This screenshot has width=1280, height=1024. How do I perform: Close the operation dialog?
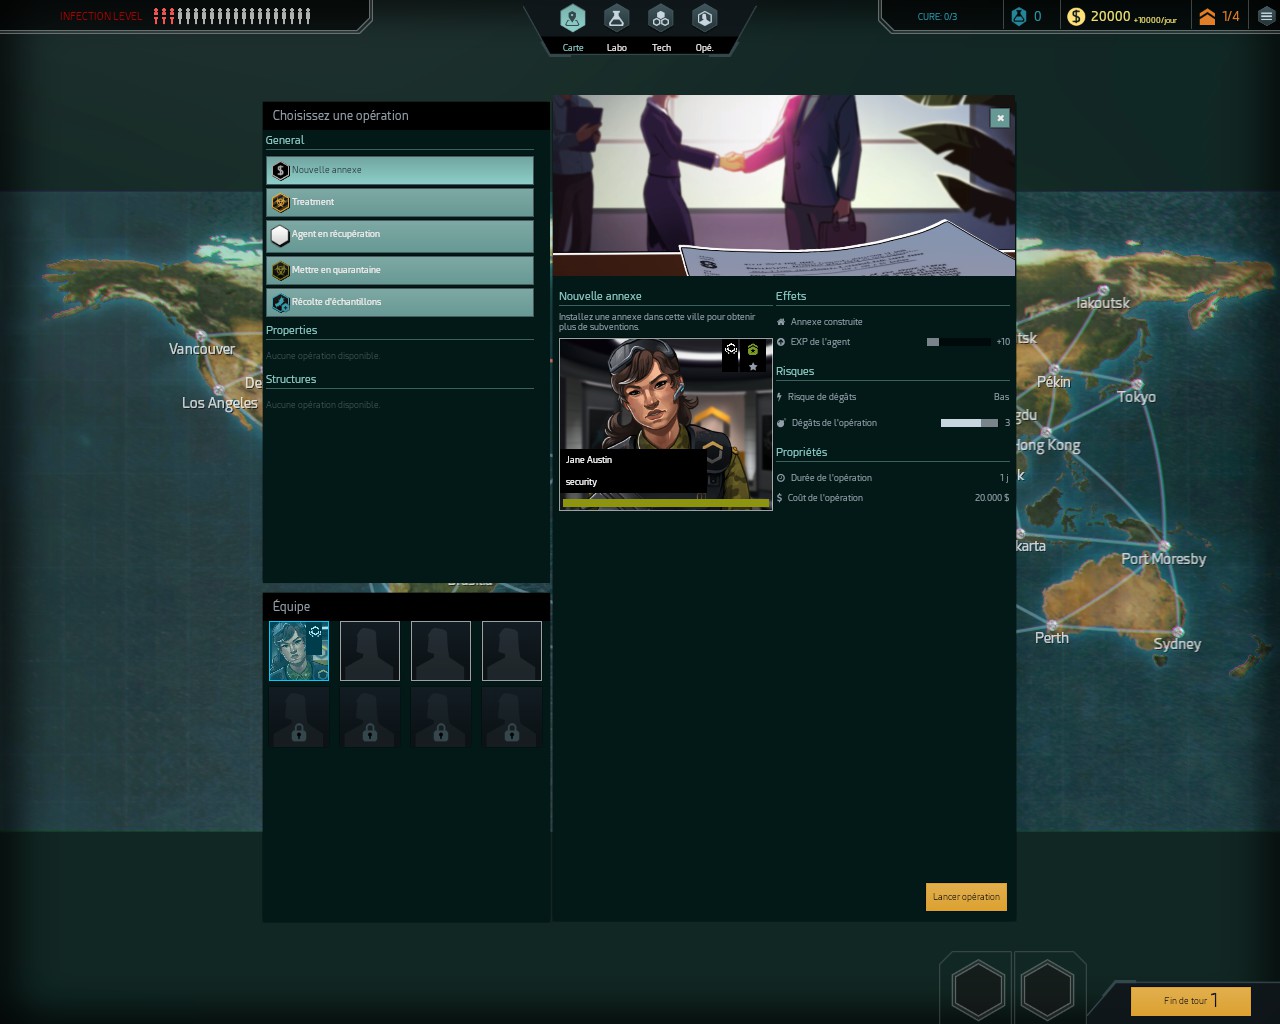click(999, 118)
